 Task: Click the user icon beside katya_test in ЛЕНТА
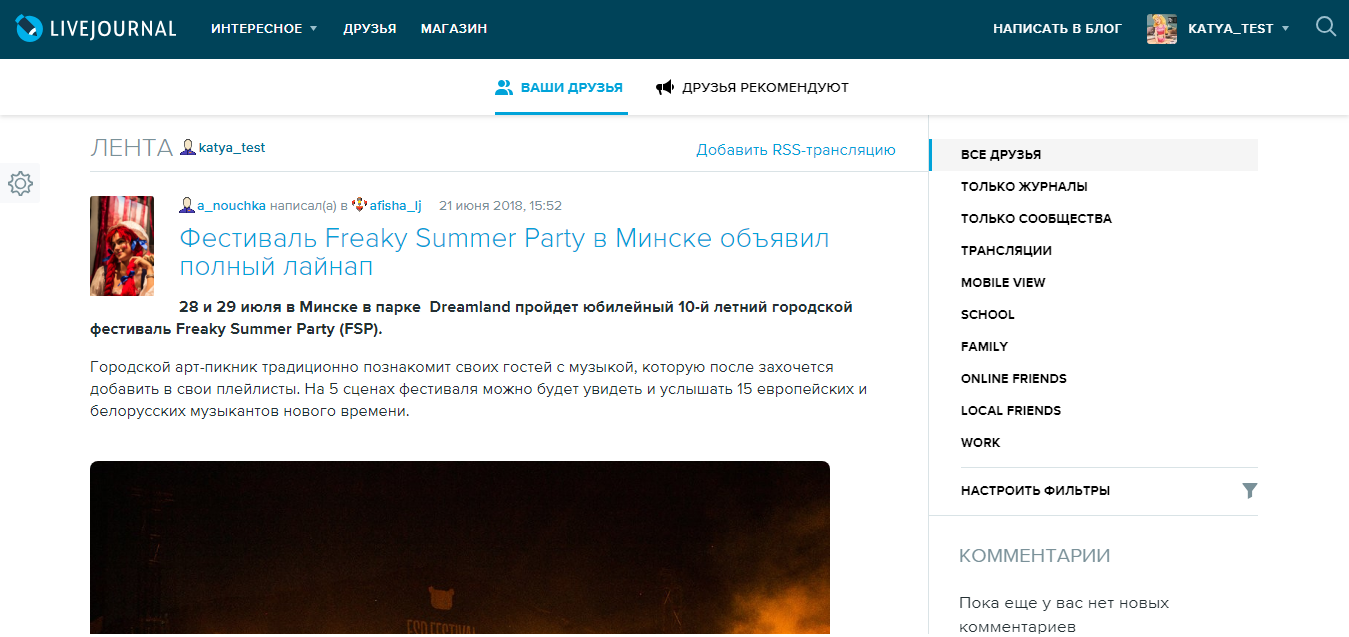[187, 148]
